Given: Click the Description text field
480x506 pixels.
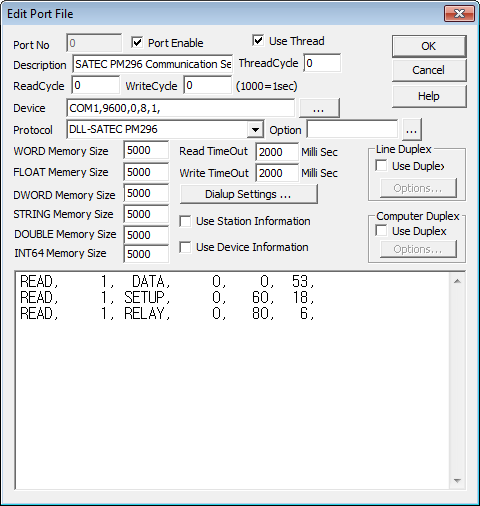Looking at the screenshot, I should click(x=152, y=64).
